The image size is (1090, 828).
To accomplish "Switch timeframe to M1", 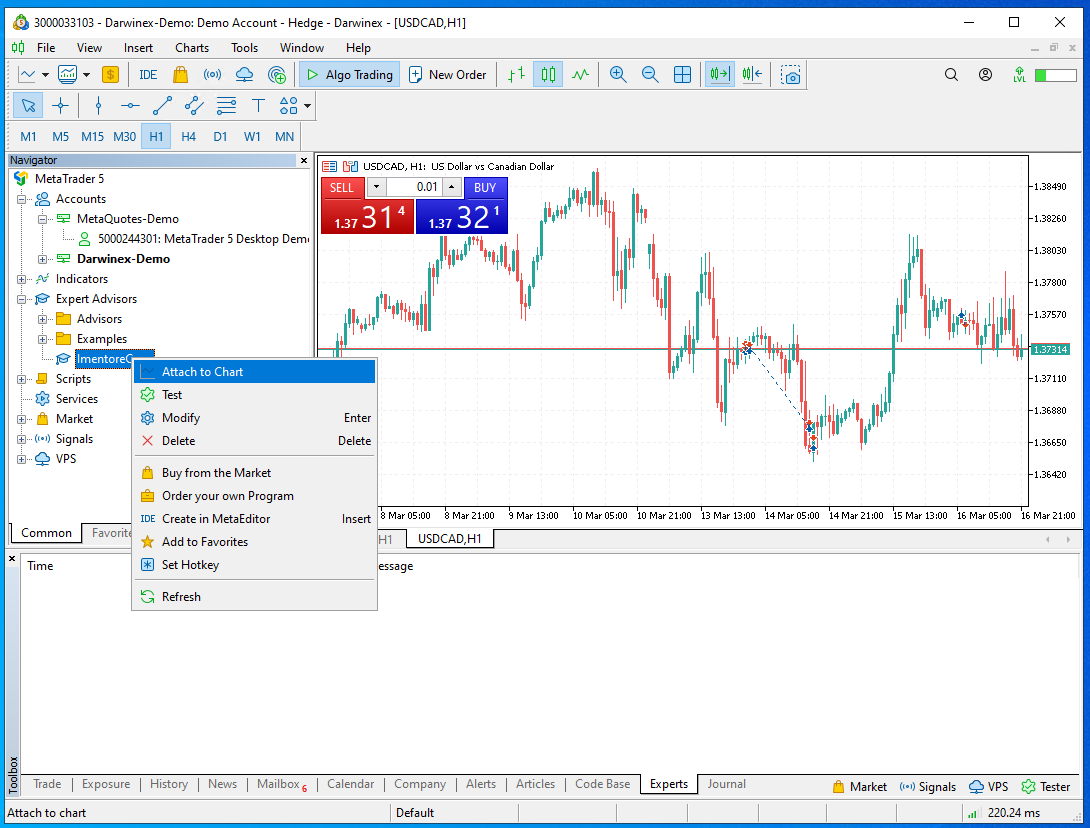I will pos(29,136).
